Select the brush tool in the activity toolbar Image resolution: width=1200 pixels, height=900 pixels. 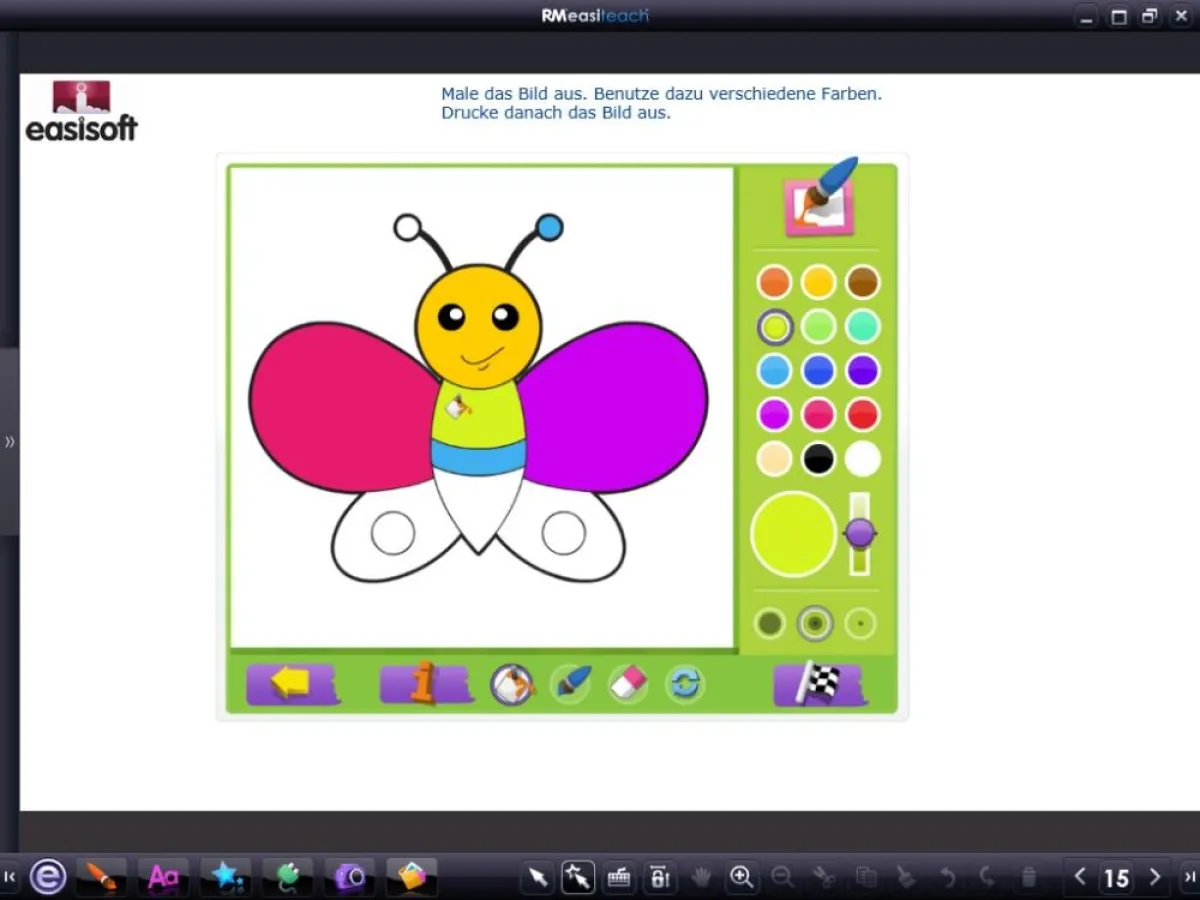pos(571,683)
